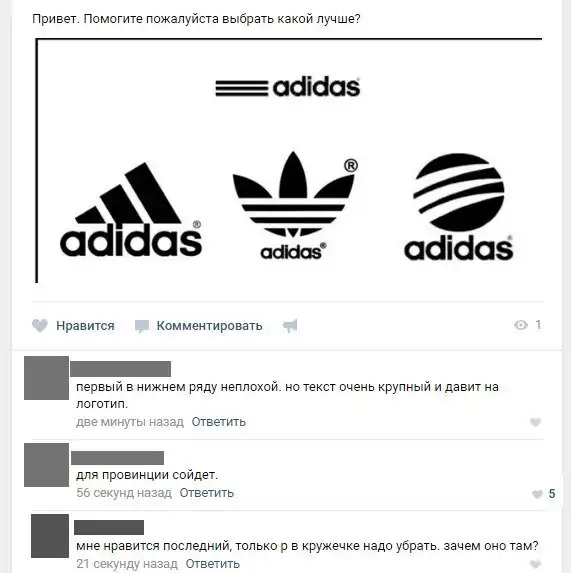Click the 'две минуты назад' timestamp

point(130,422)
